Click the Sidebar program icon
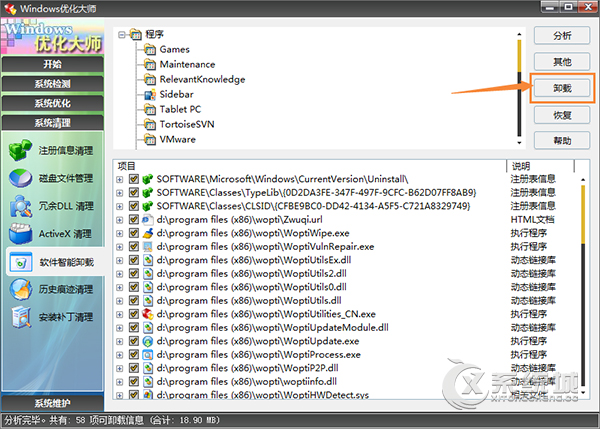 (150, 94)
